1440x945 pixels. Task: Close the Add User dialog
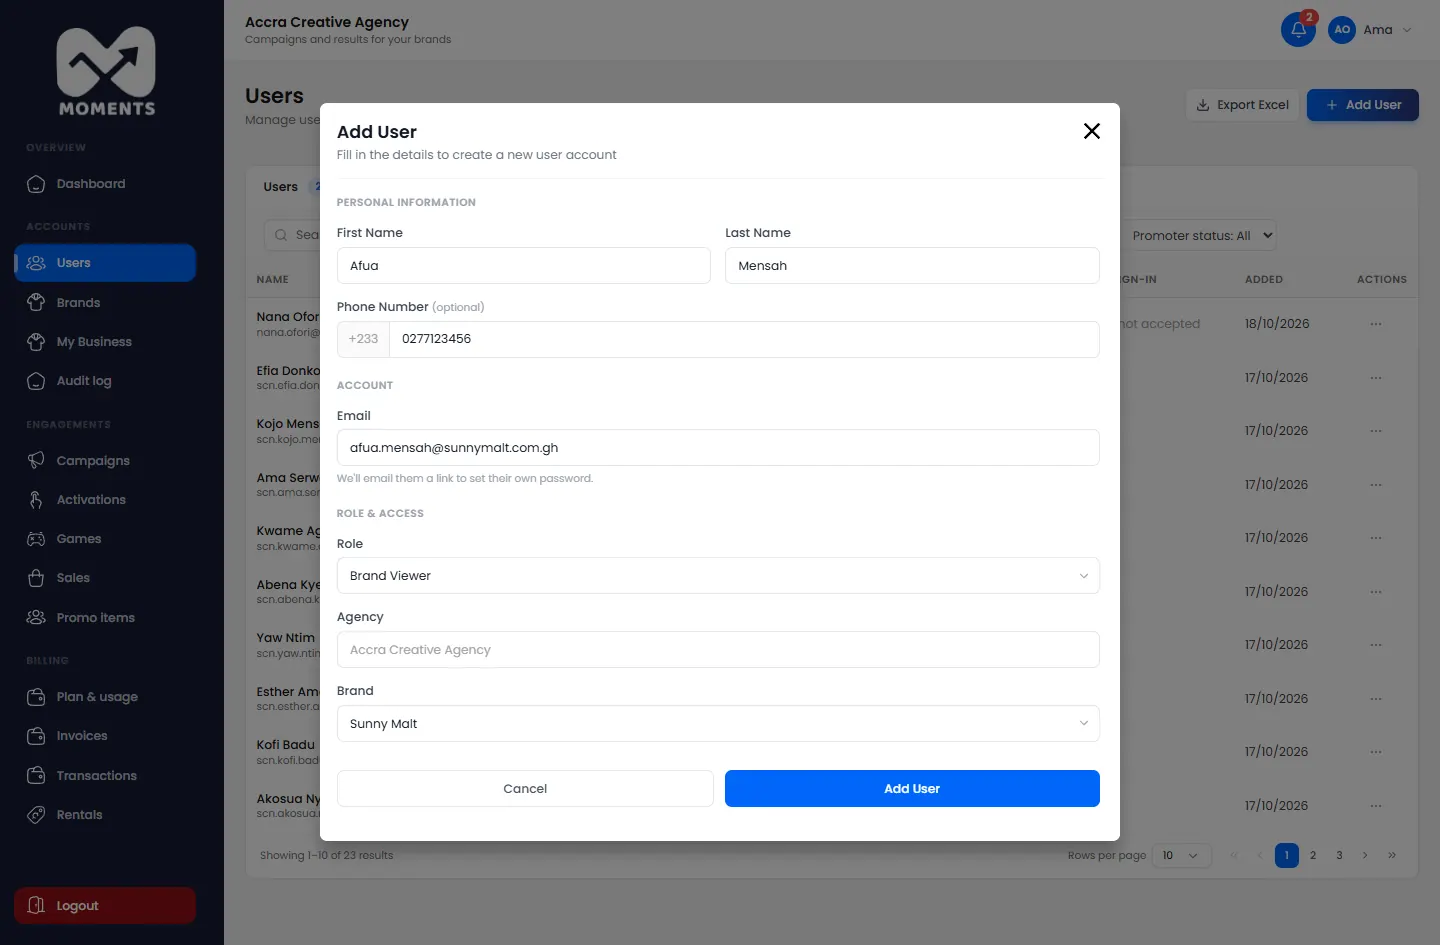pyautogui.click(x=1092, y=131)
